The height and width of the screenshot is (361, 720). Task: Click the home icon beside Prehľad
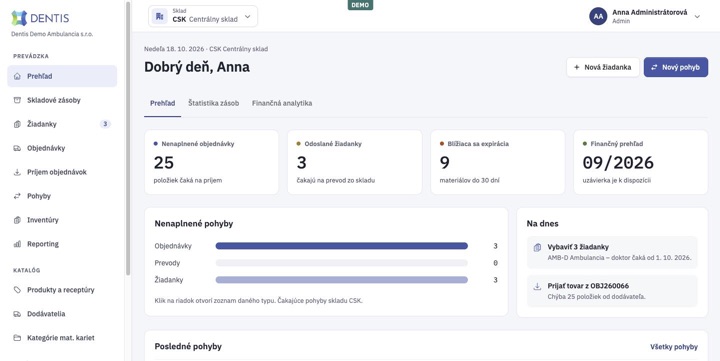(17, 76)
